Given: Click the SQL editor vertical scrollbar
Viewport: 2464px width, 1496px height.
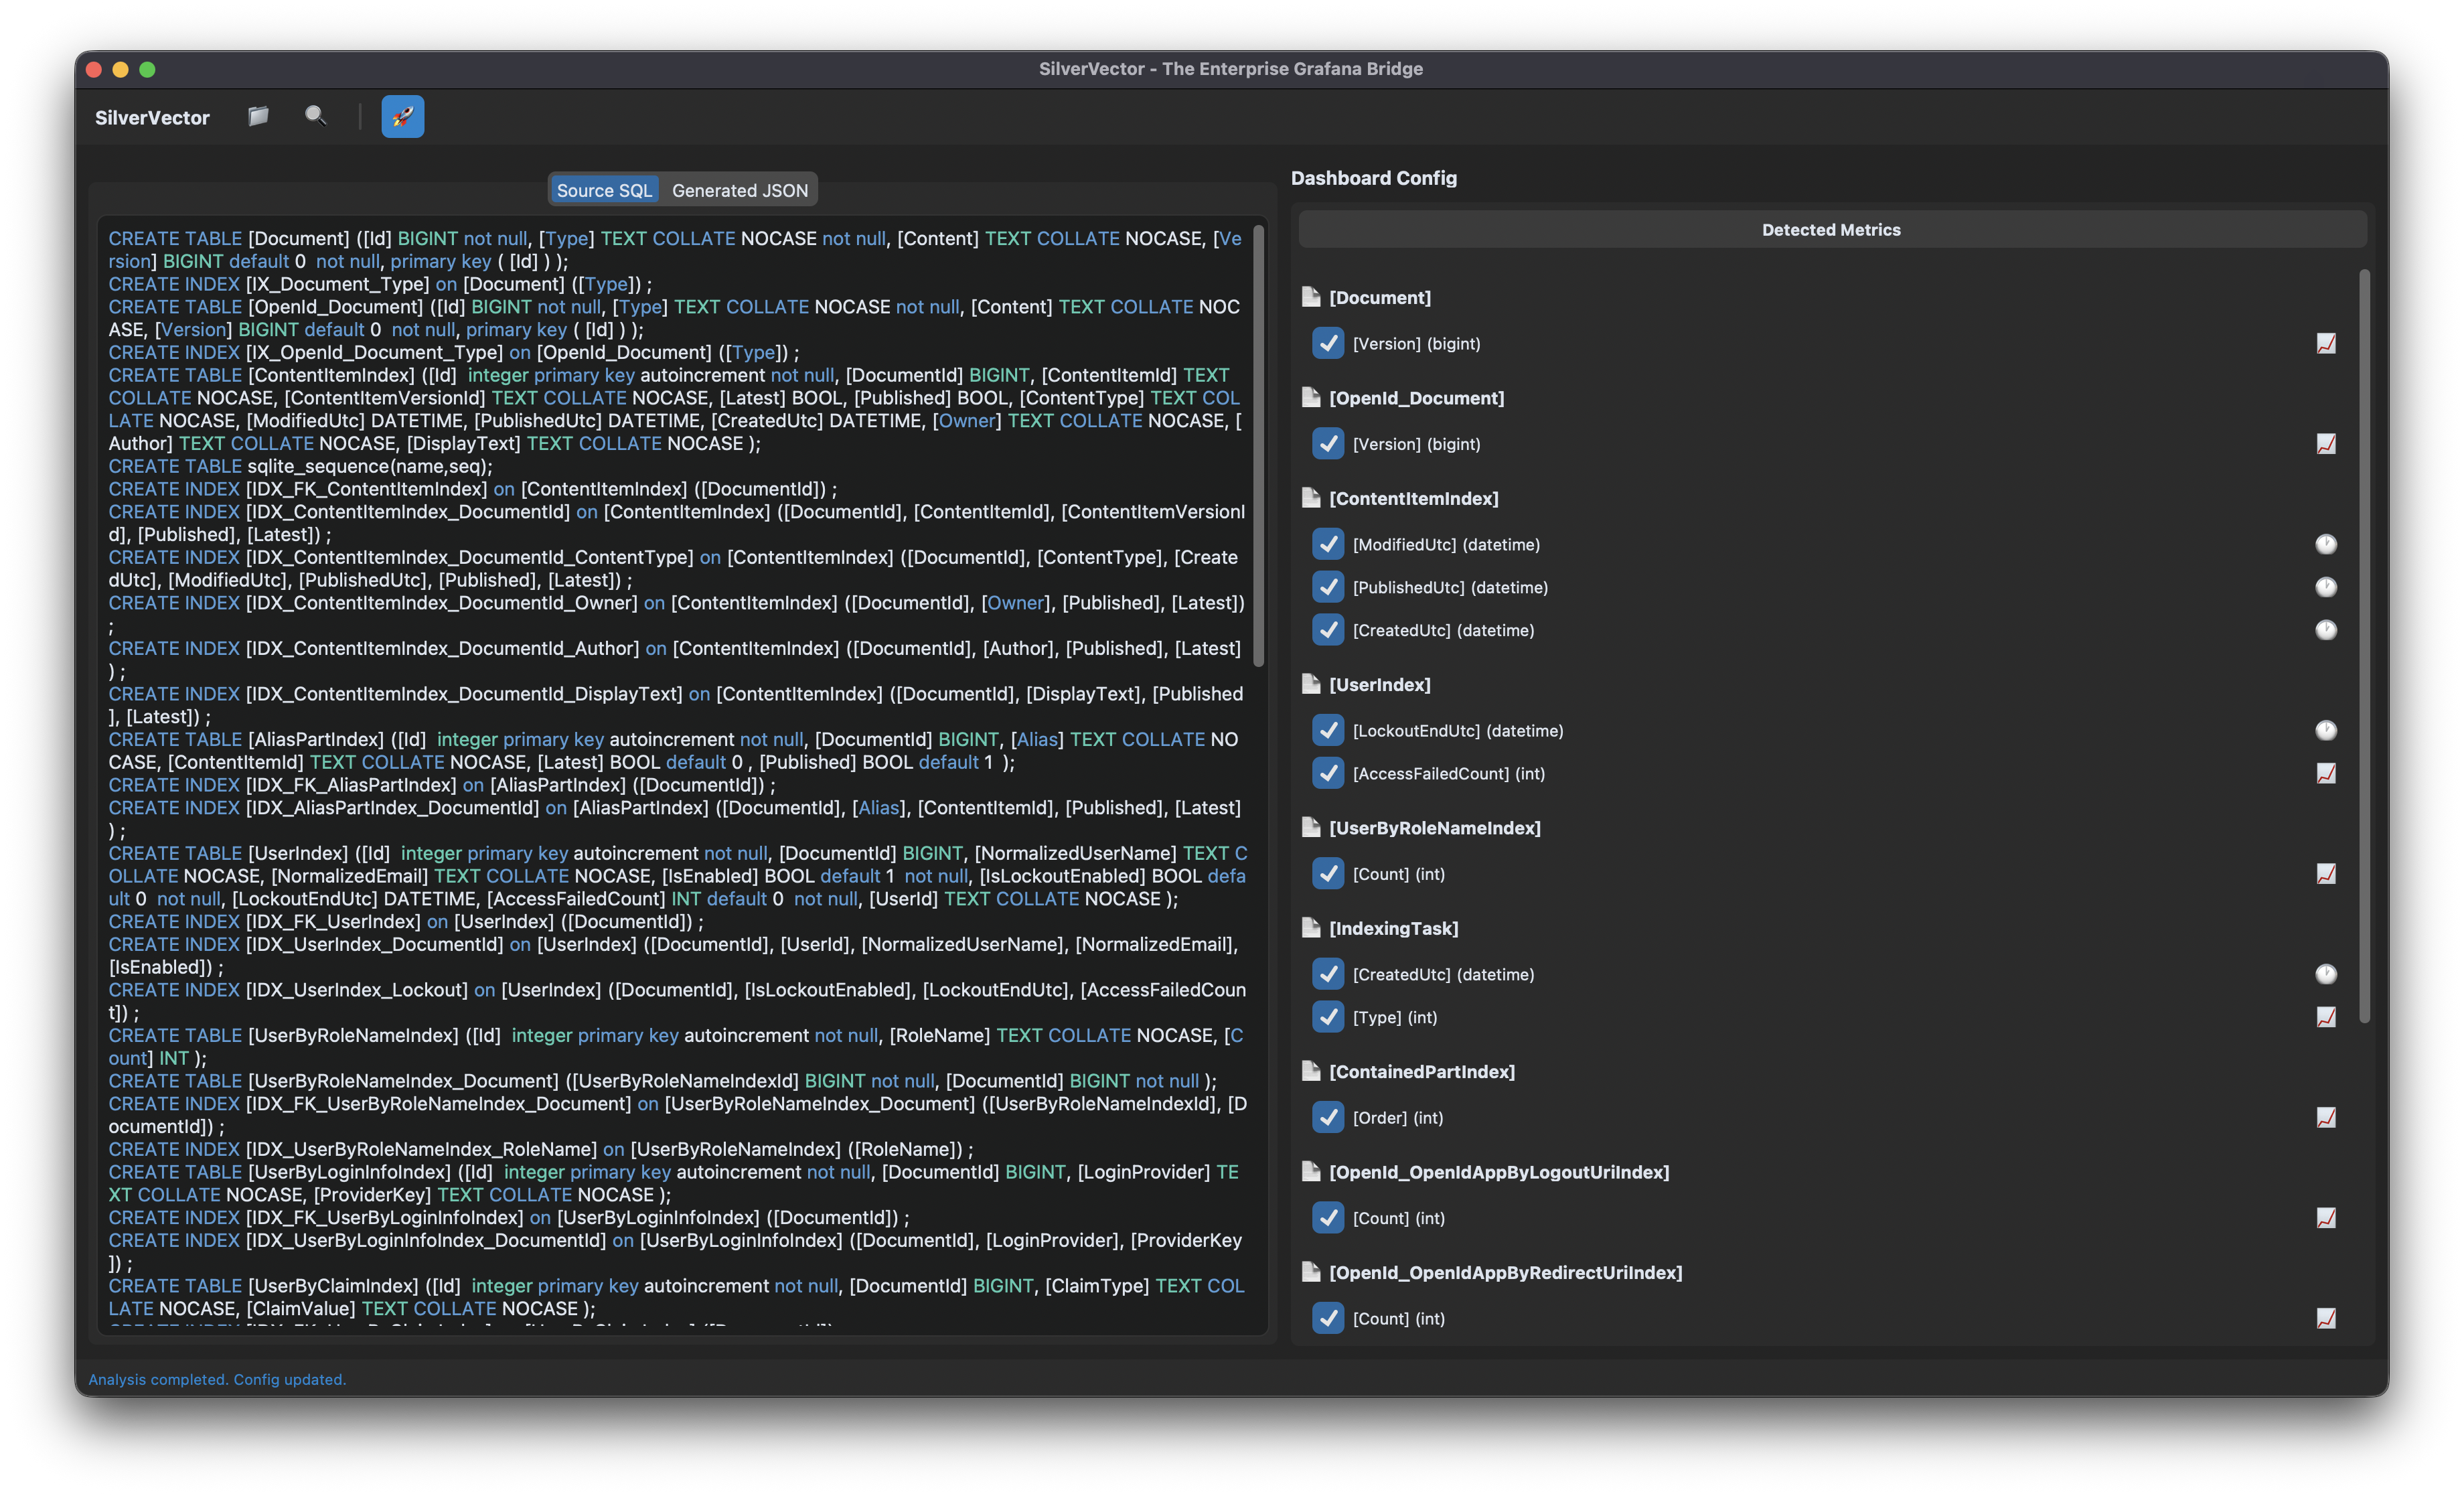Looking at the screenshot, I should tap(1258, 445).
